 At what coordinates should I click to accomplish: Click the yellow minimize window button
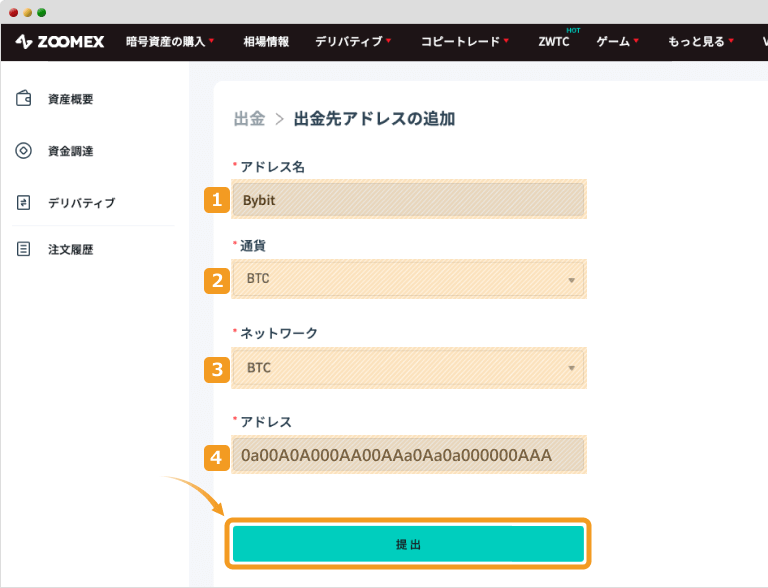pyautogui.click(x=27, y=12)
